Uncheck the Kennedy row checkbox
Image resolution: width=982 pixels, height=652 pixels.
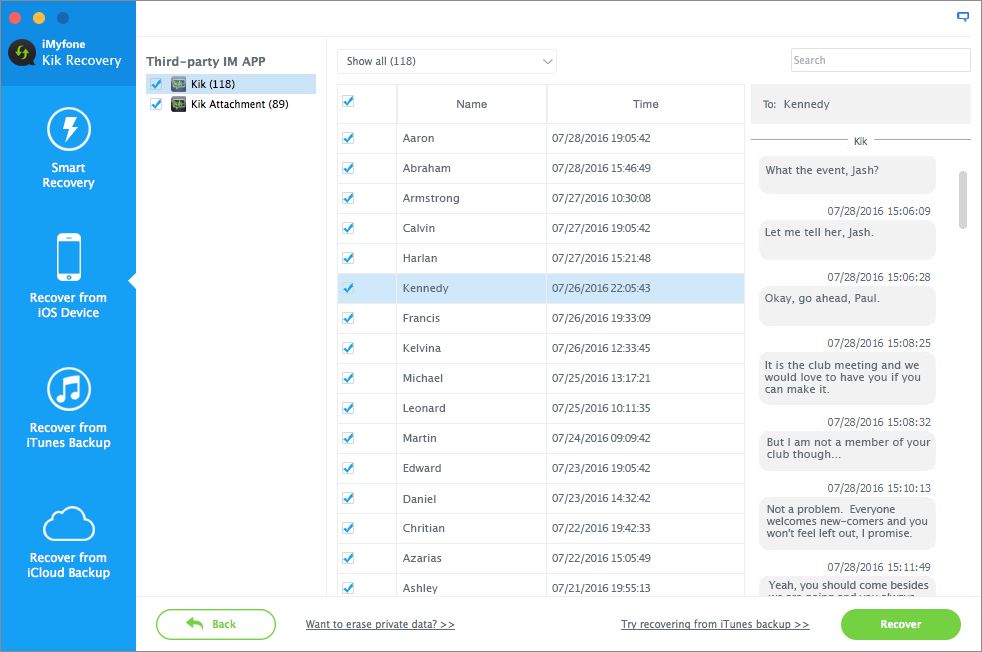pyautogui.click(x=348, y=288)
